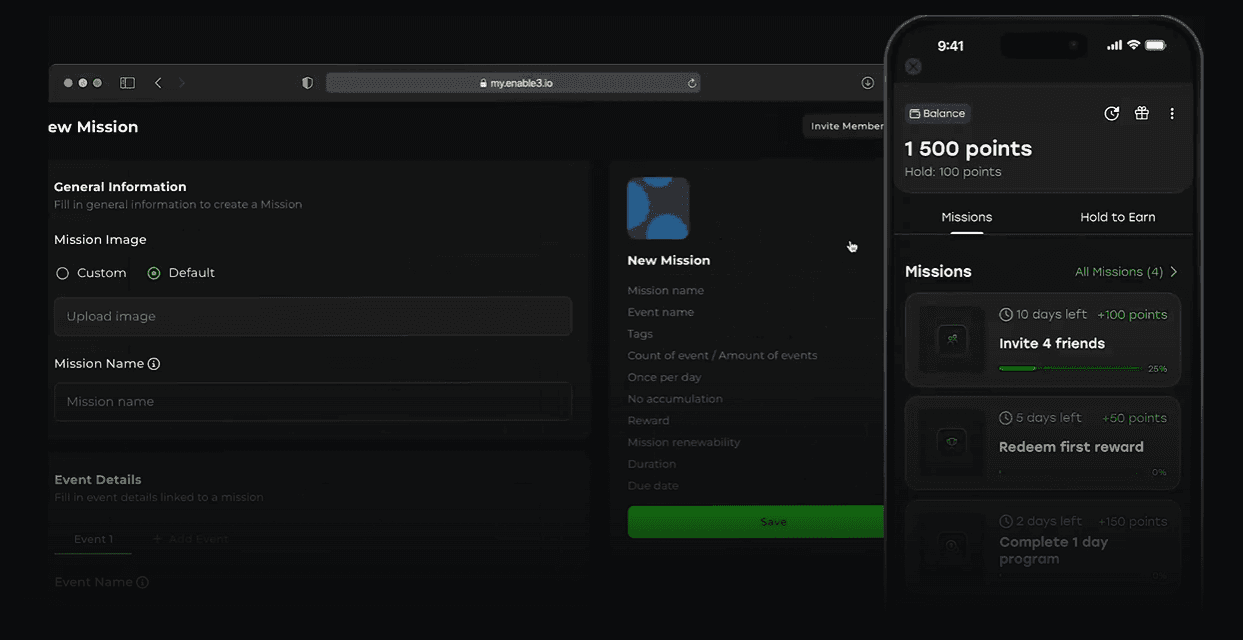The image size is (1243, 640).
Task: Click clock icon beside 5 days left
Action: point(1006,418)
